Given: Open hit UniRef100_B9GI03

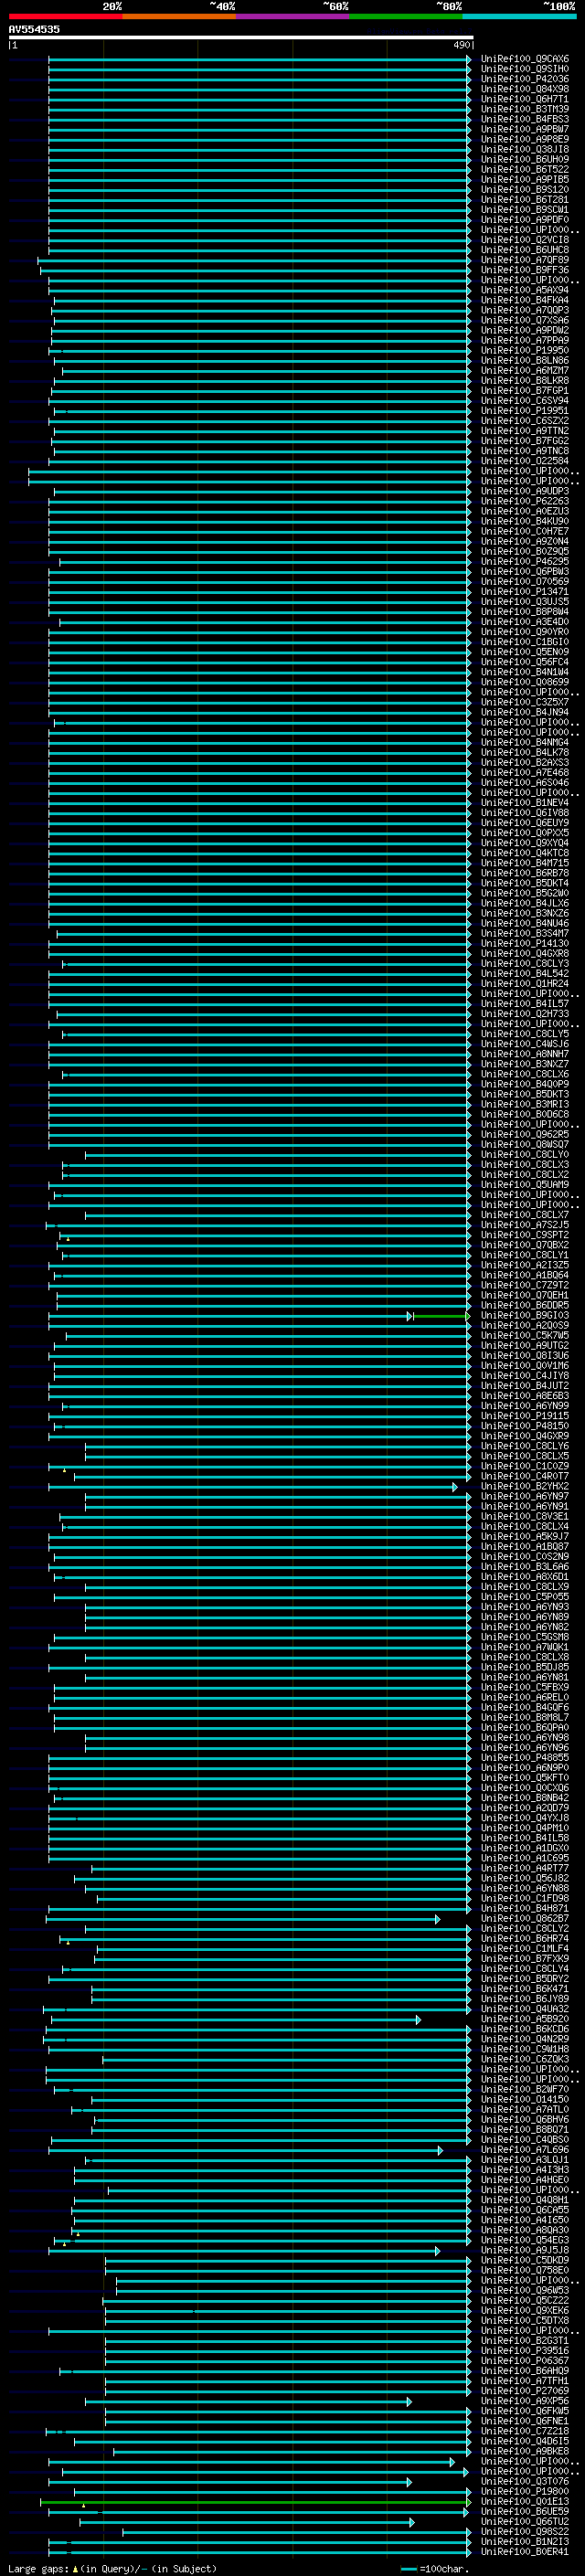Looking at the screenshot, I should pyautogui.click(x=525, y=1315).
